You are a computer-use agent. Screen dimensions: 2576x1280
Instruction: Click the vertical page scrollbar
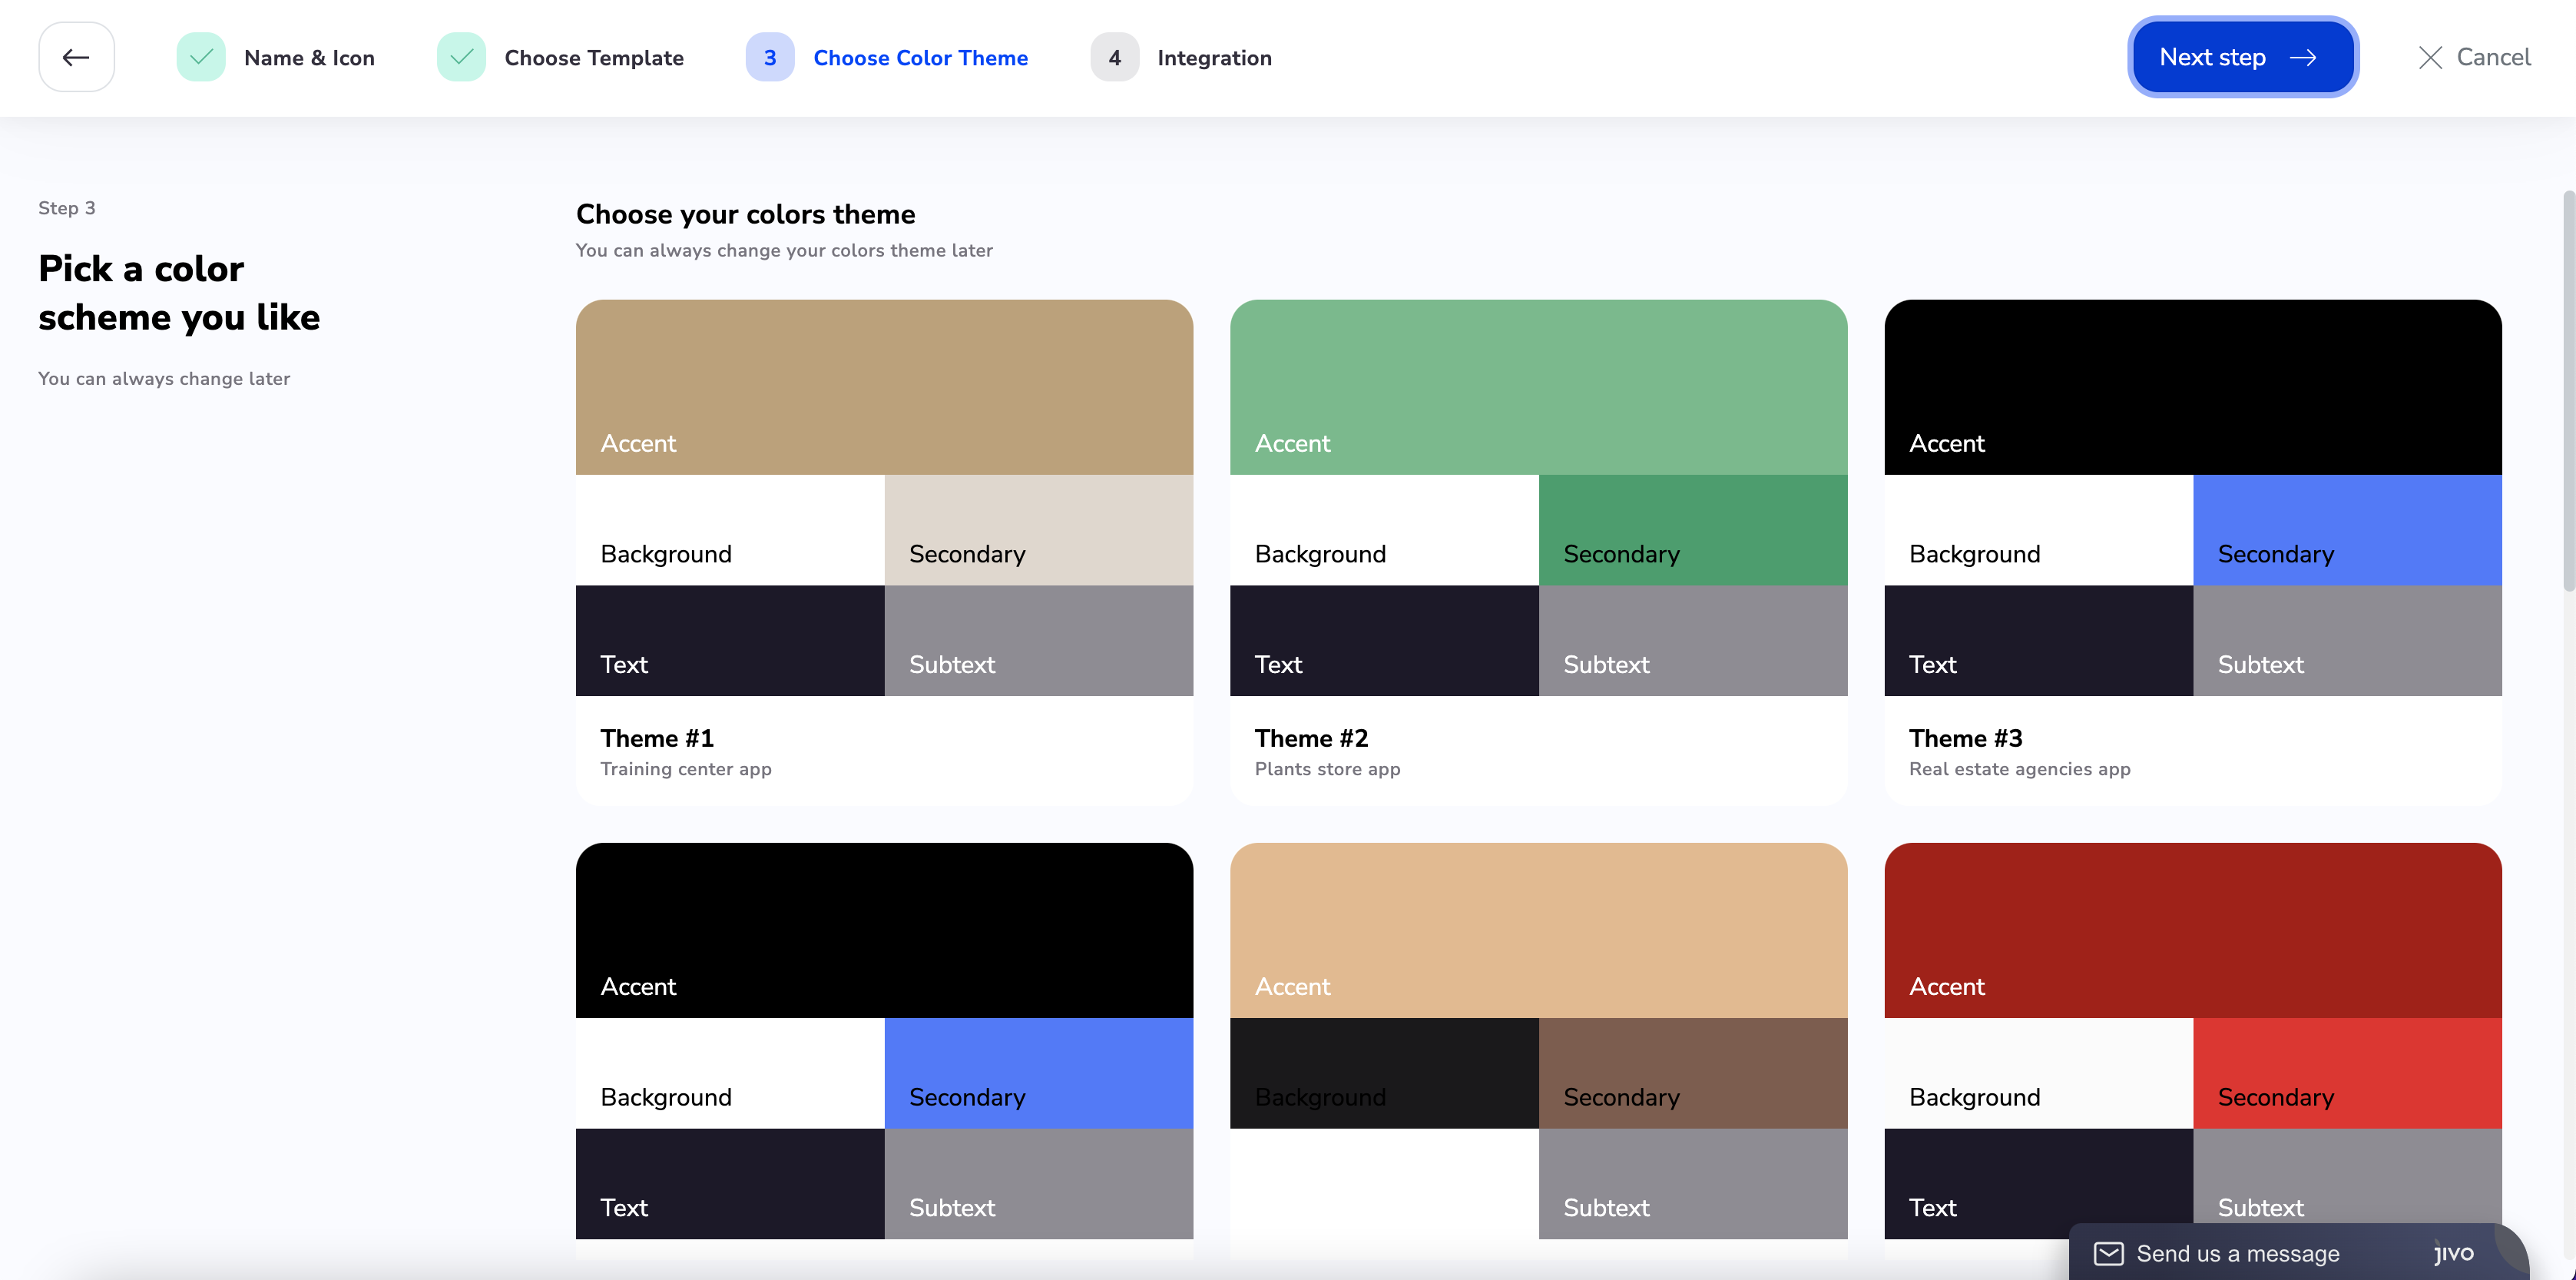coord(2567,390)
